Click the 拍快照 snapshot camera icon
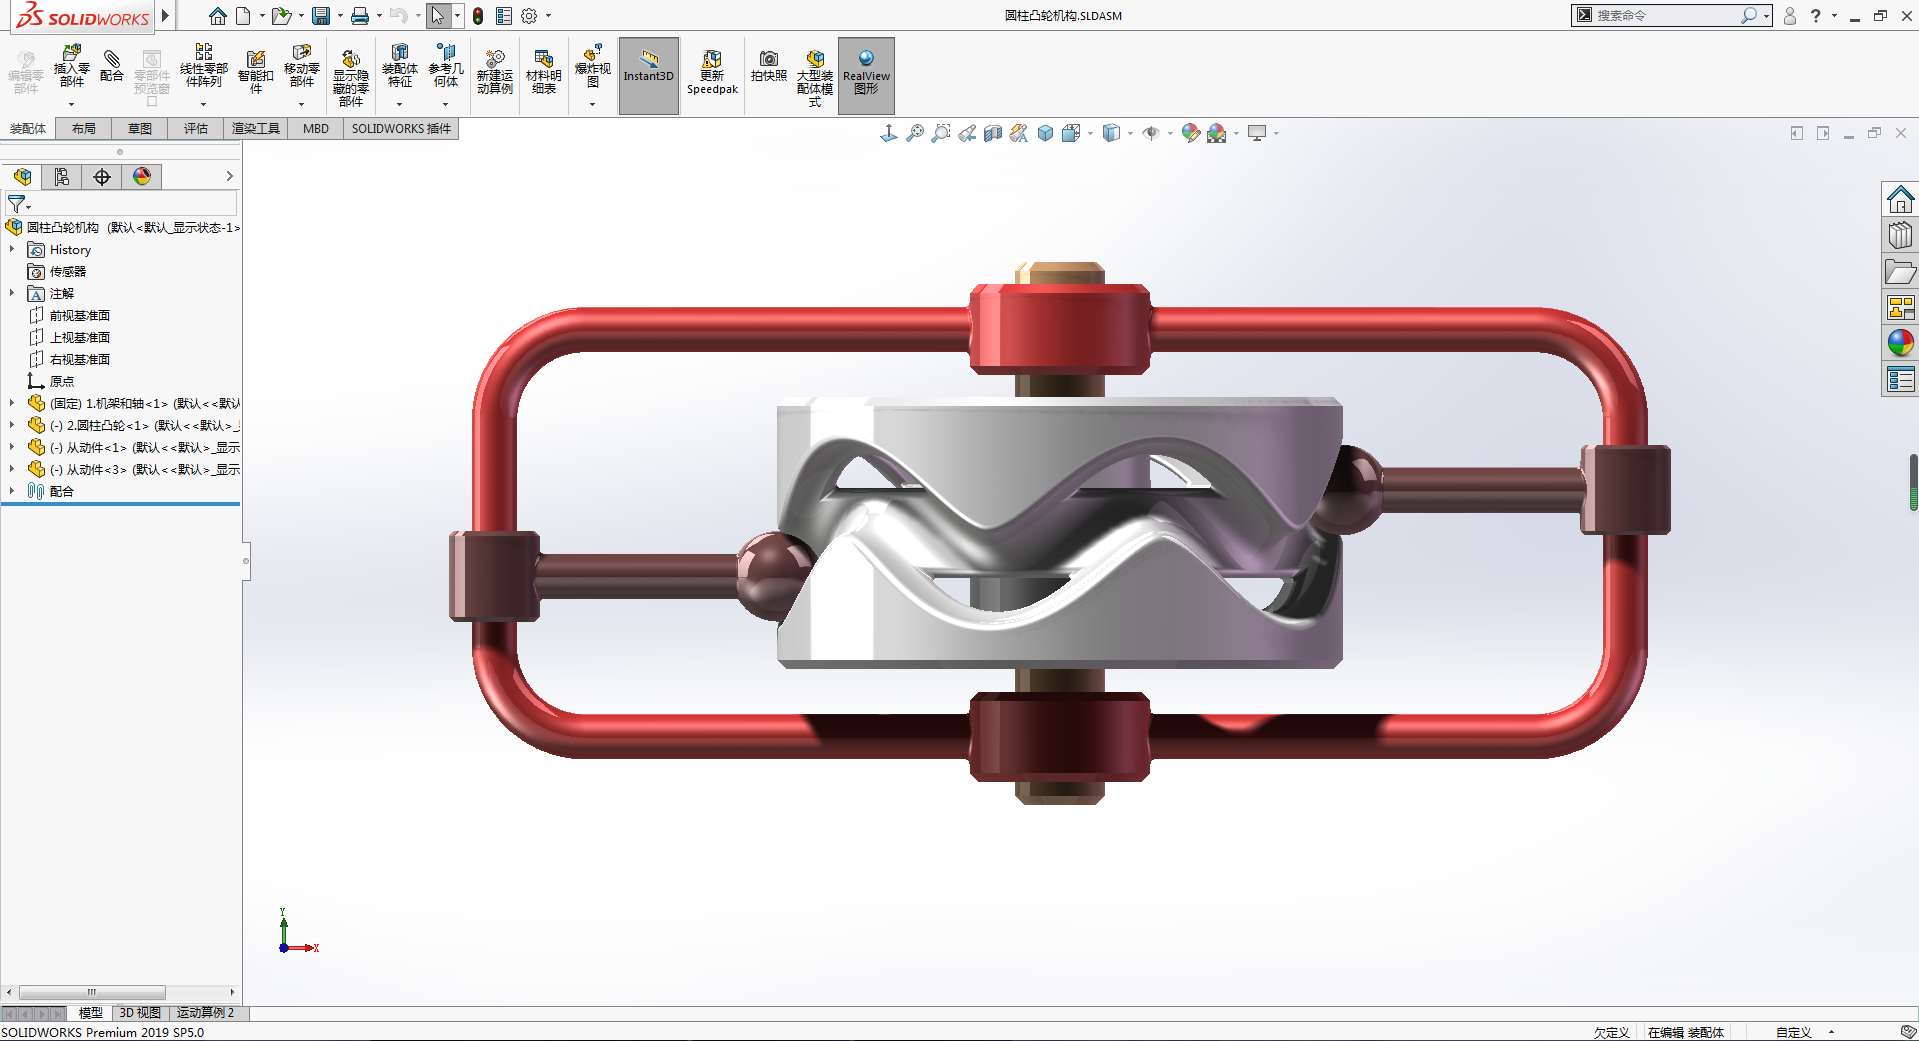Image resolution: width=1919 pixels, height=1041 pixels. pos(768,66)
